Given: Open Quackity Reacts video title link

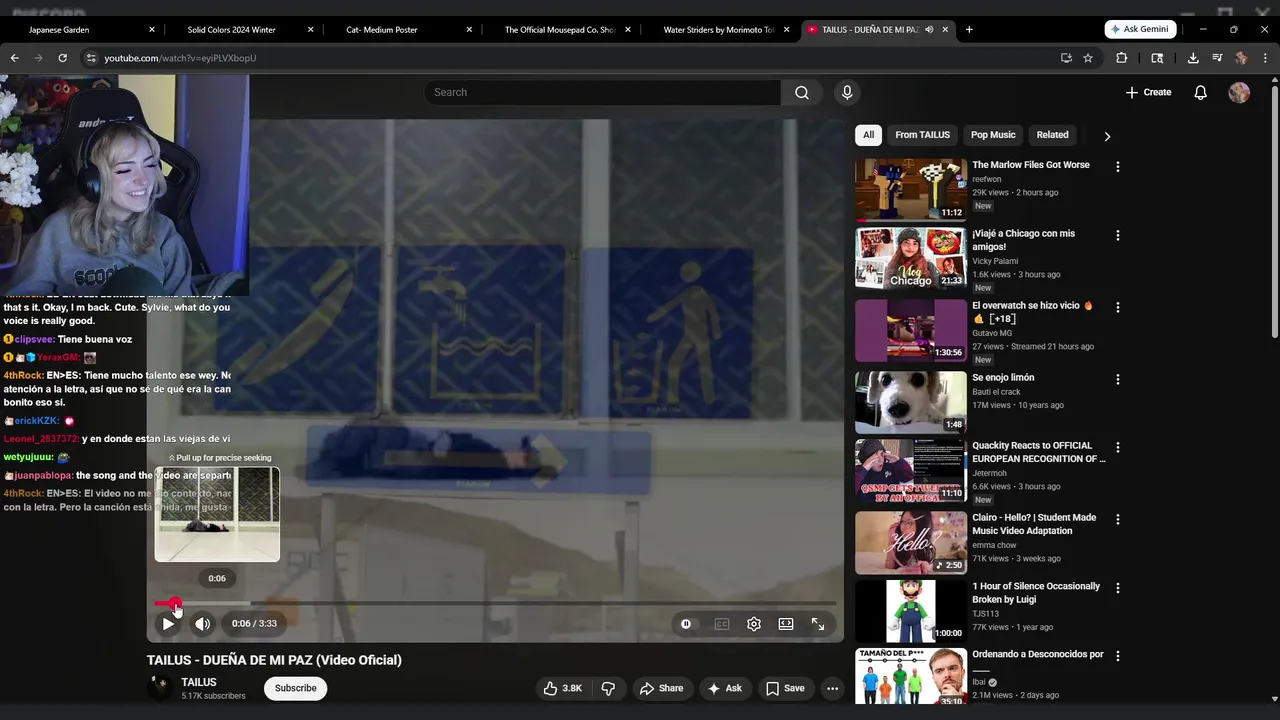Looking at the screenshot, I should (x=1039, y=452).
